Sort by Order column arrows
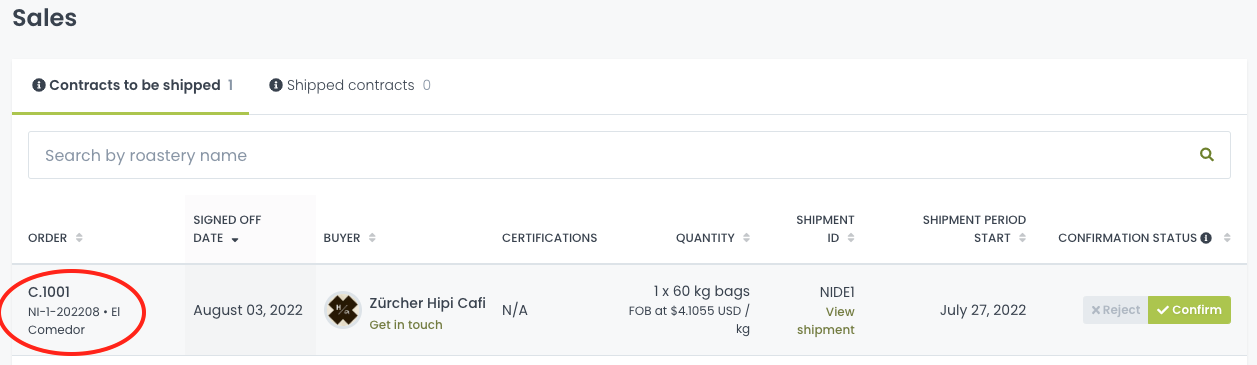 (79, 238)
